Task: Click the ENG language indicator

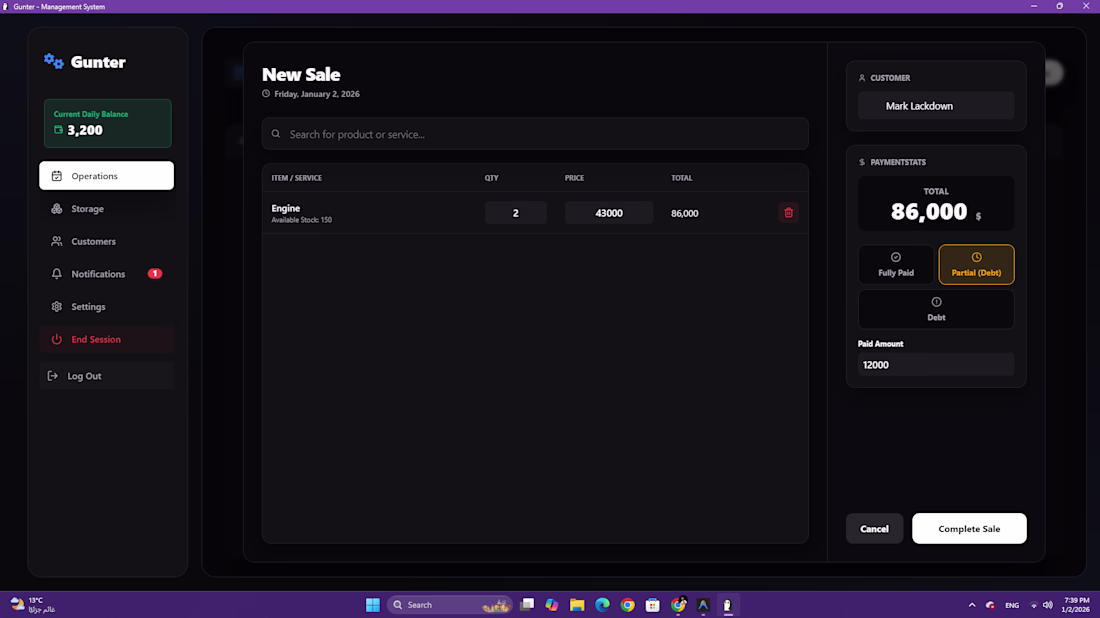Action: pyautogui.click(x=1012, y=605)
